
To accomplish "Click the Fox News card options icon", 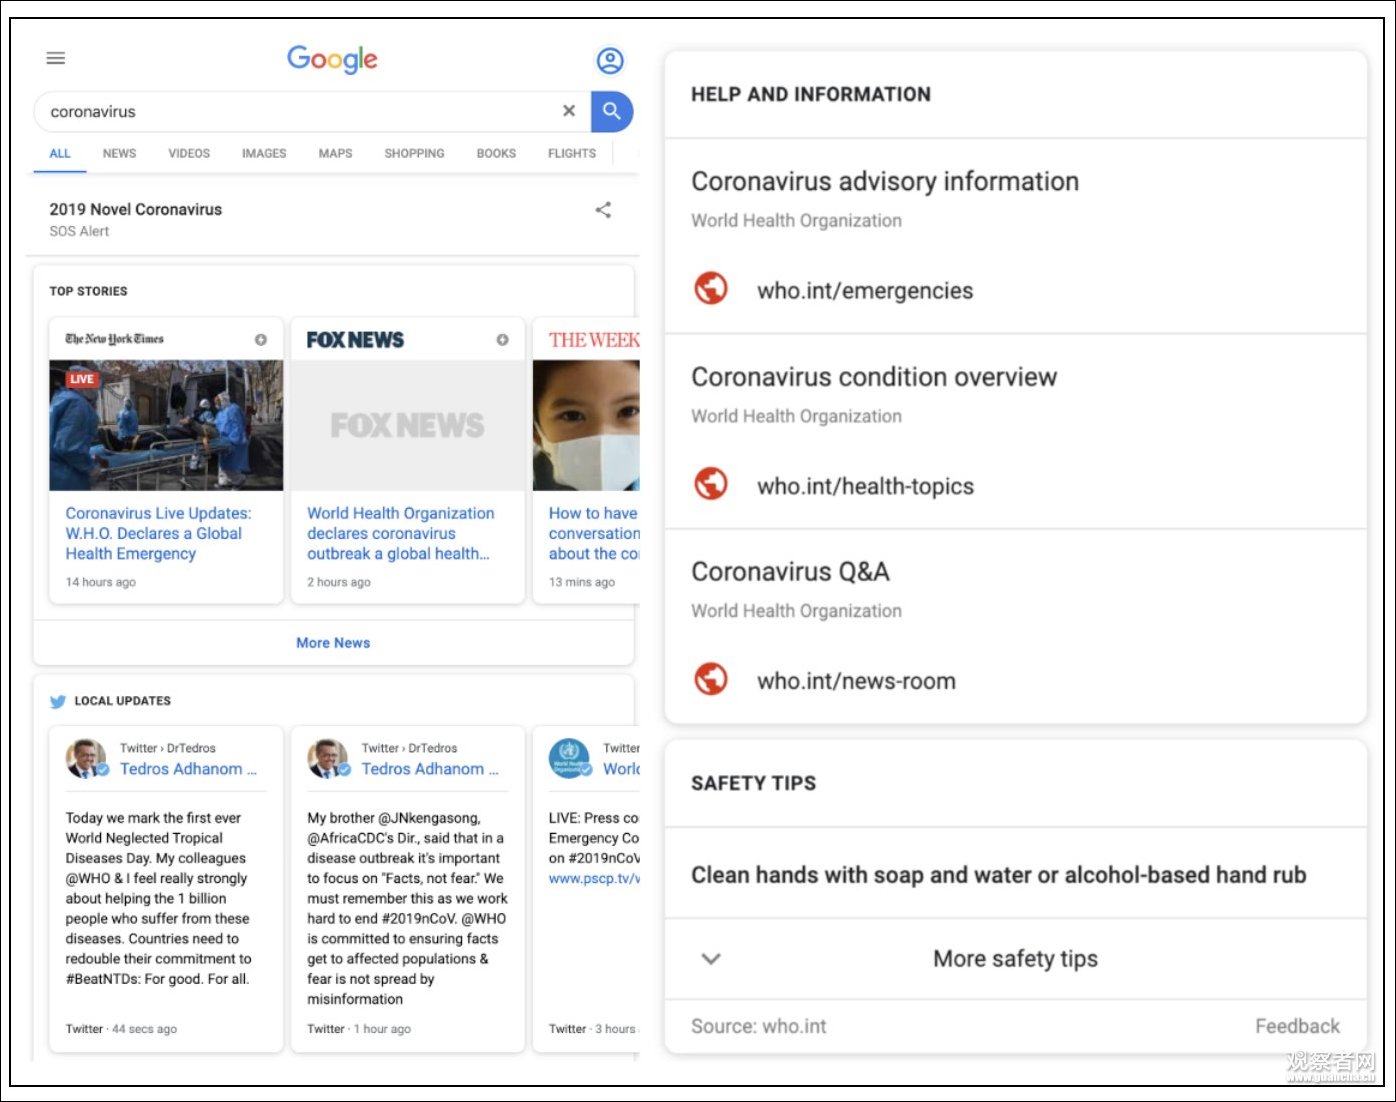I will [502, 340].
